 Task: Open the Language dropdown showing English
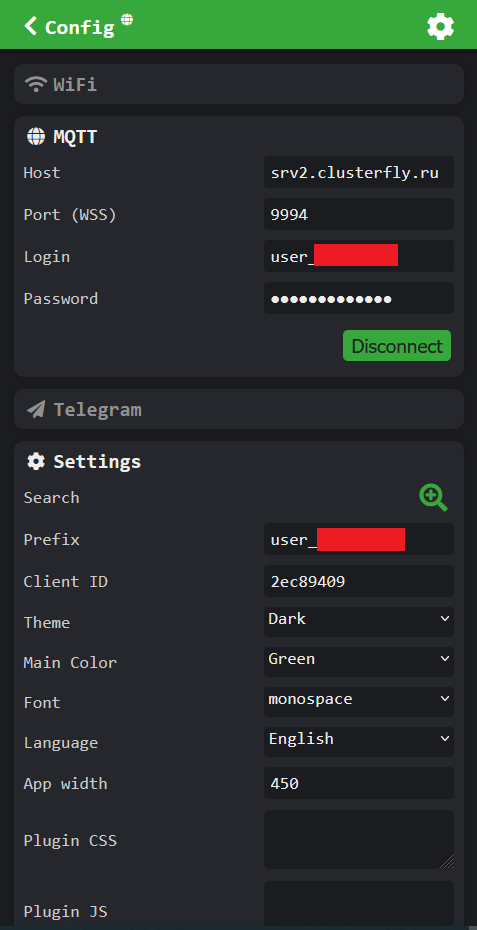click(358, 741)
